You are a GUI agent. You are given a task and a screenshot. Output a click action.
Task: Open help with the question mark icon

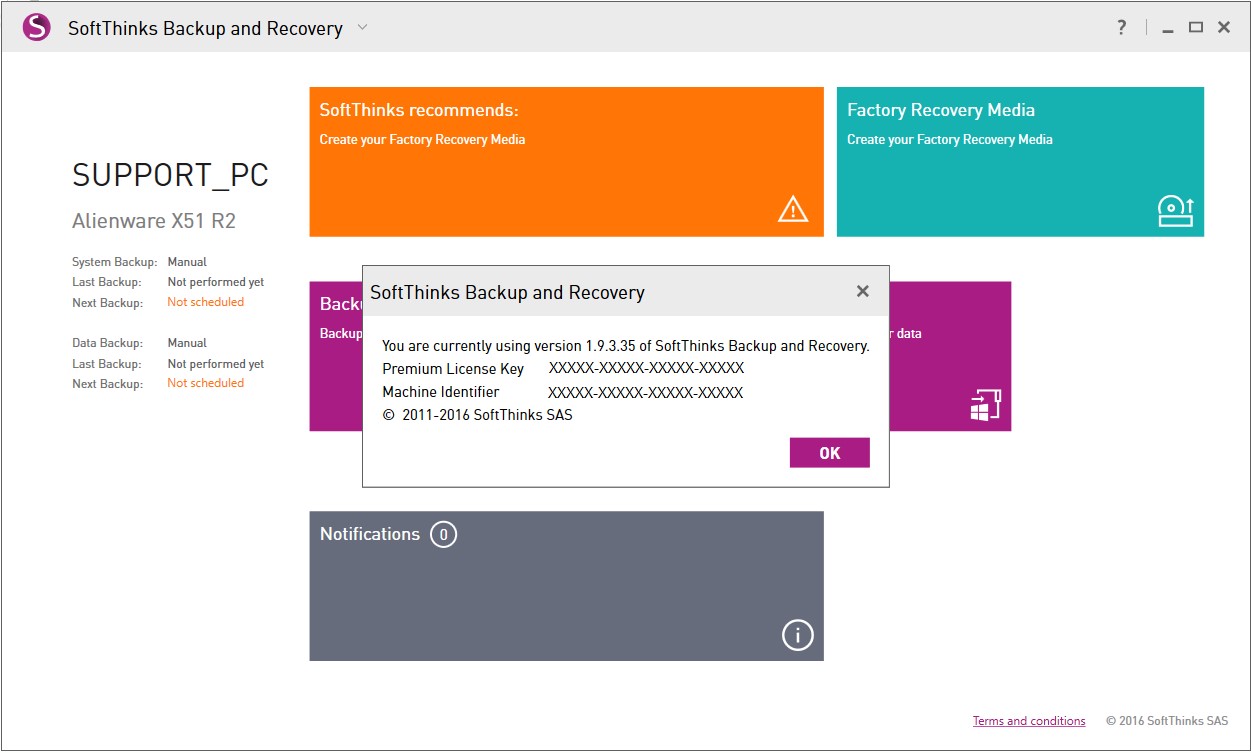[1122, 28]
